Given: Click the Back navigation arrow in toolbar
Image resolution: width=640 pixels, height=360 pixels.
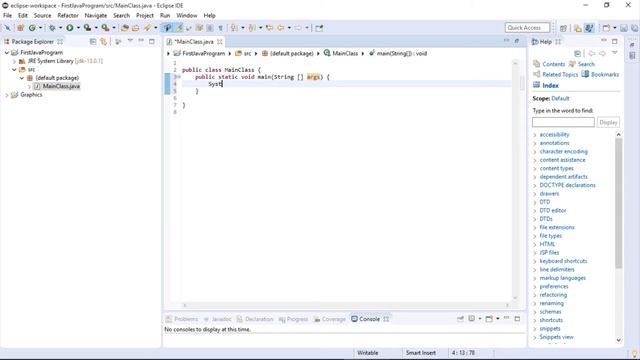Looking at the screenshot, I should [x=281, y=28].
